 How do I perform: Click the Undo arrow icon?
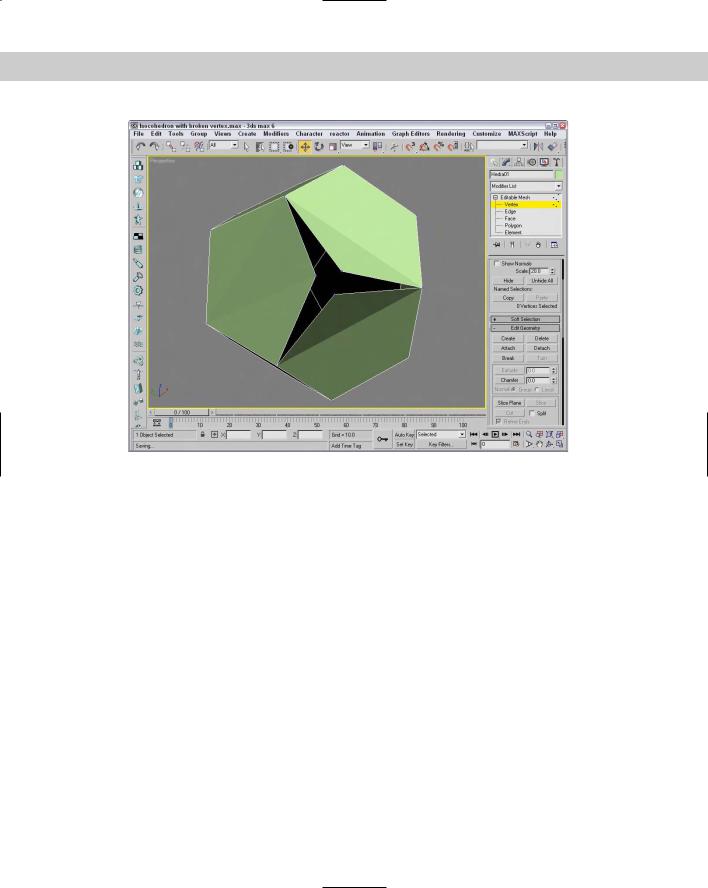[x=139, y=146]
